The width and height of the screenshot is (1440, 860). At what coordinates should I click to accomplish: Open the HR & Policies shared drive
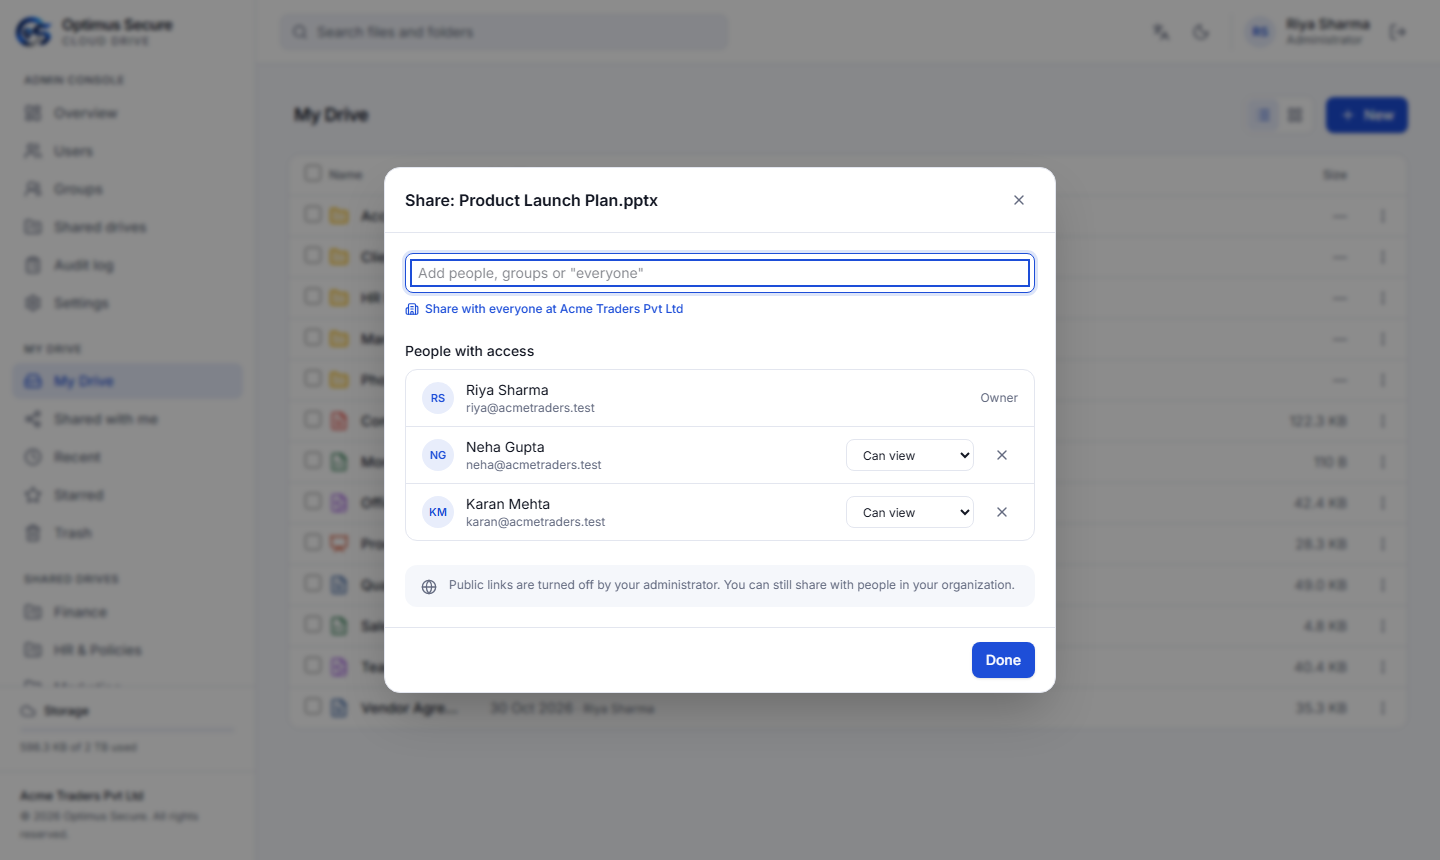pos(127,650)
